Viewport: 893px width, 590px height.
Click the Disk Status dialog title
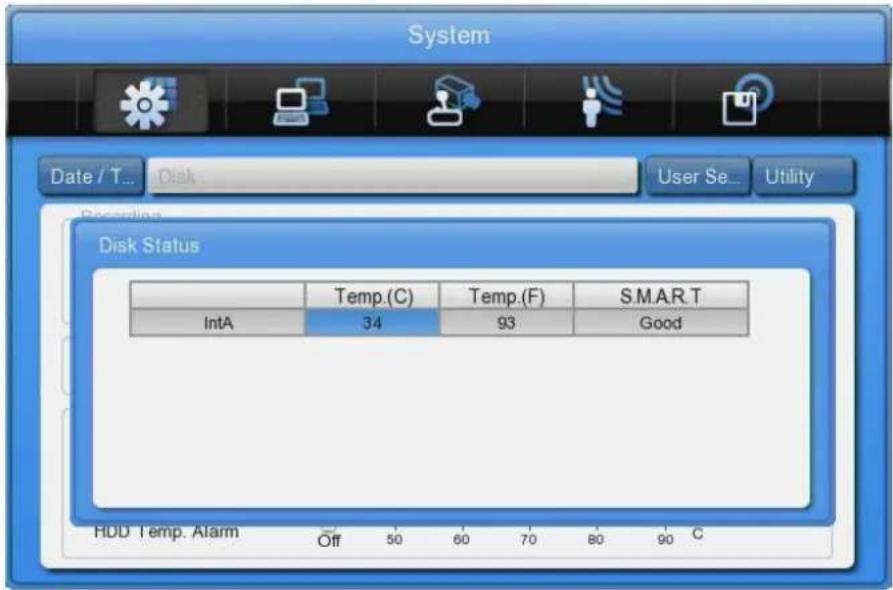point(149,245)
